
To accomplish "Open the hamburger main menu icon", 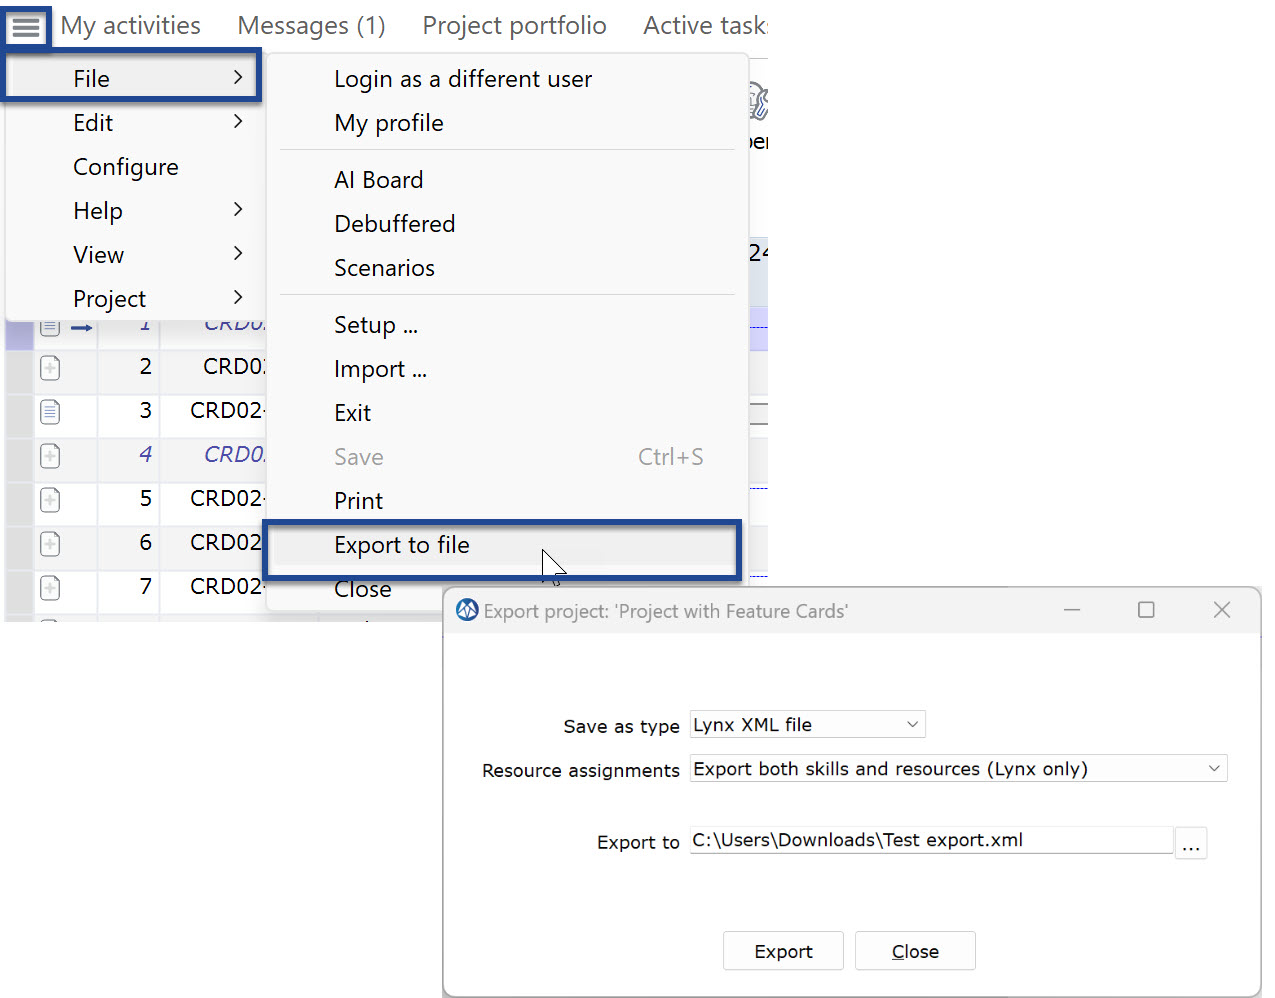I will click(26, 26).
